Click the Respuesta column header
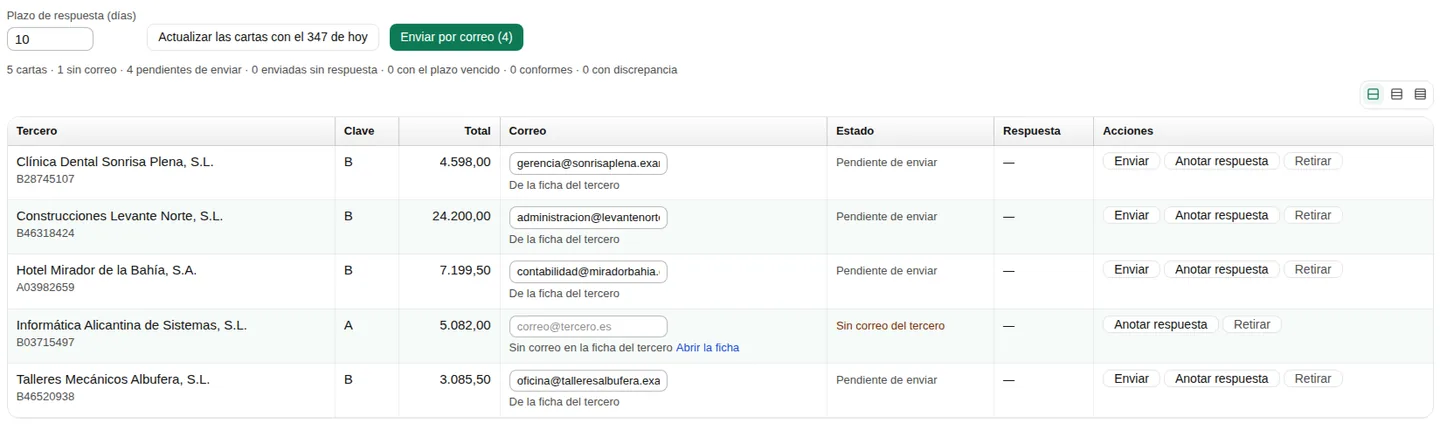The width and height of the screenshot is (1440, 424). coord(1042,131)
